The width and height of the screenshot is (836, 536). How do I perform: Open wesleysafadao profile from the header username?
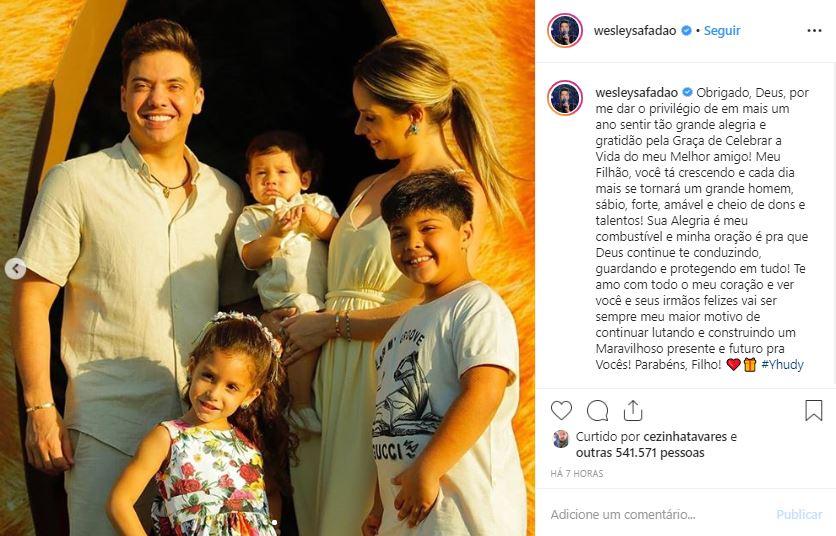(635, 31)
